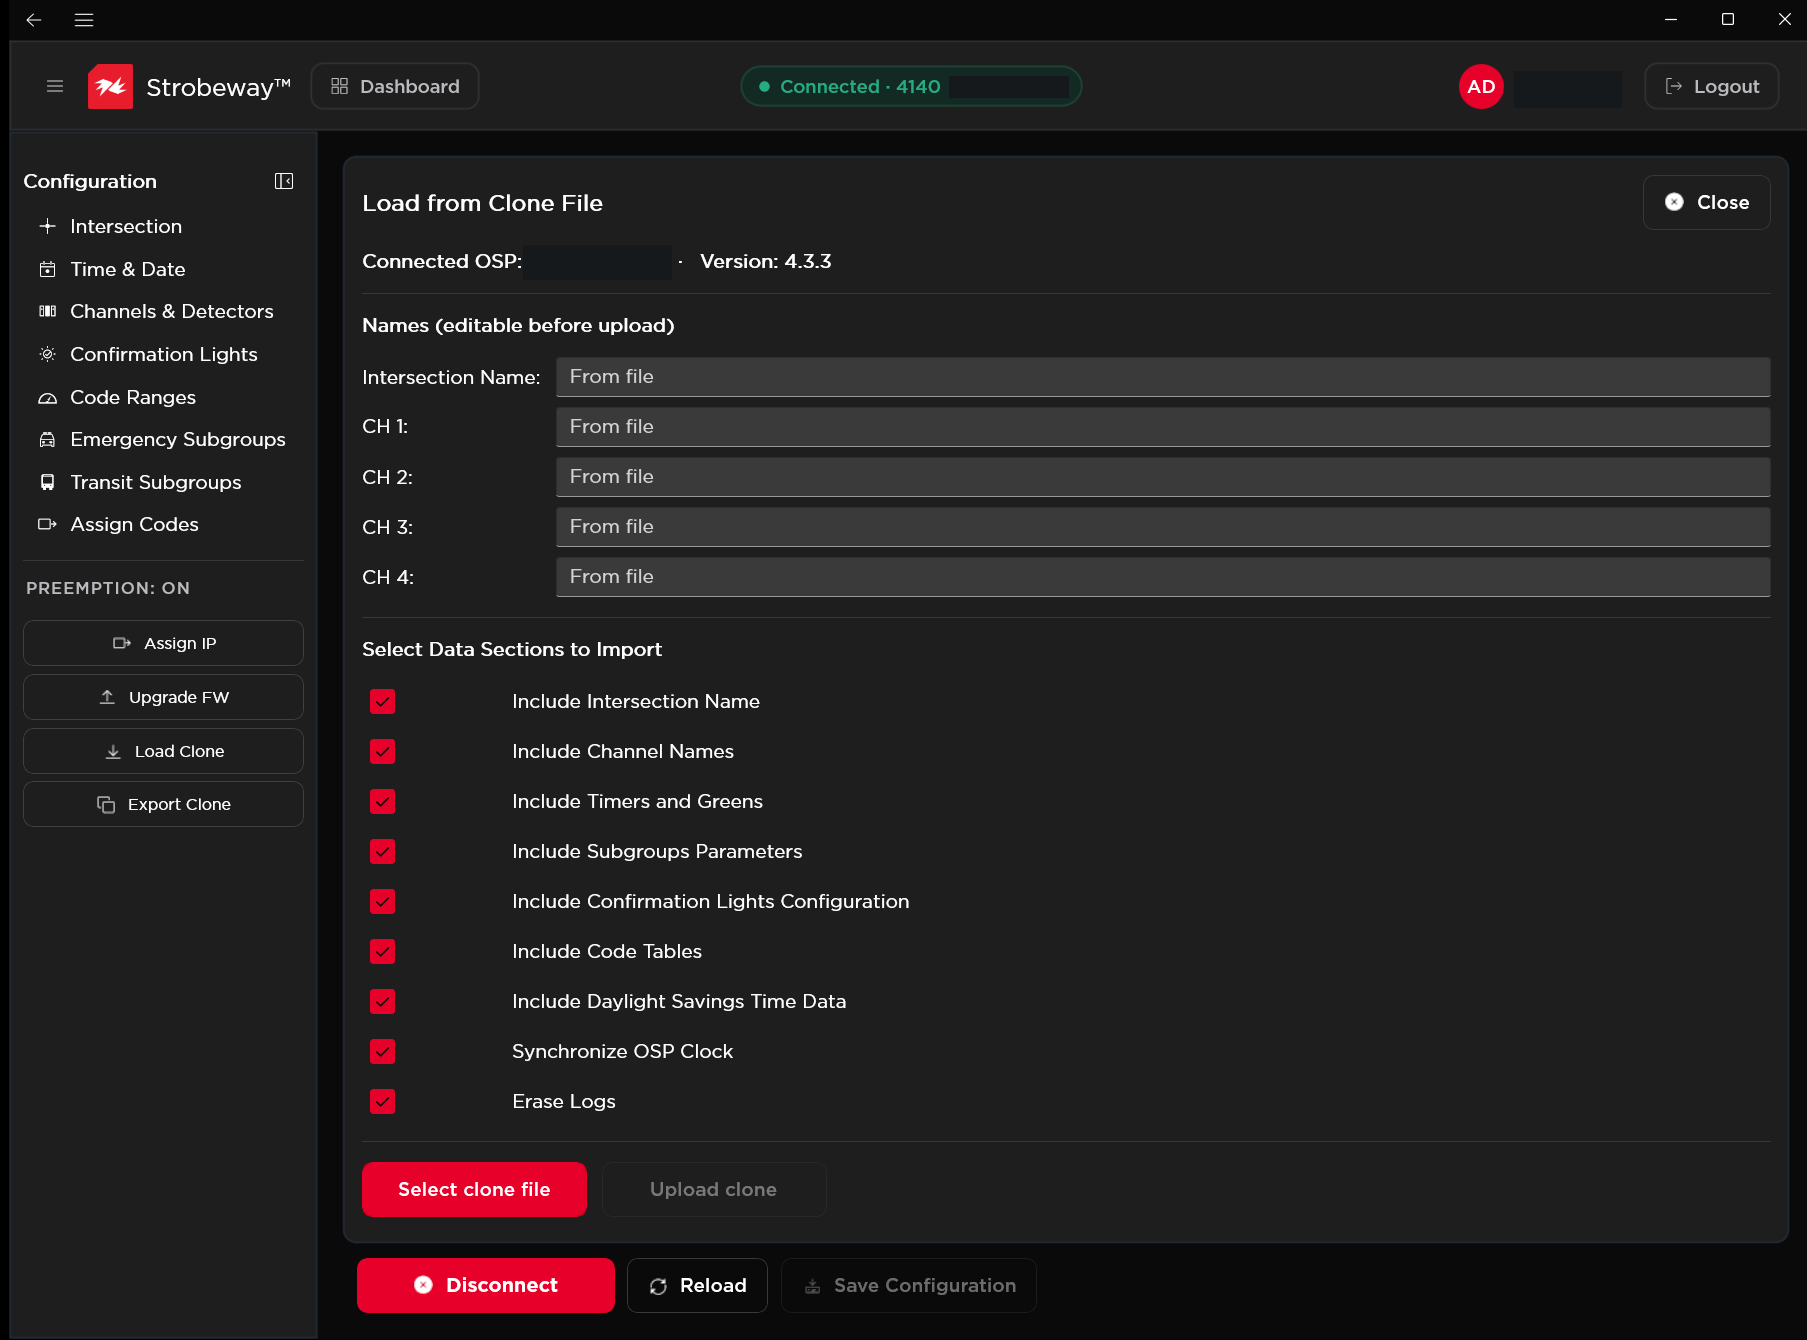1807x1340 pixels.
Task: Open Assign Codes section
Action: pyautogui.click(x=134, y=524)
